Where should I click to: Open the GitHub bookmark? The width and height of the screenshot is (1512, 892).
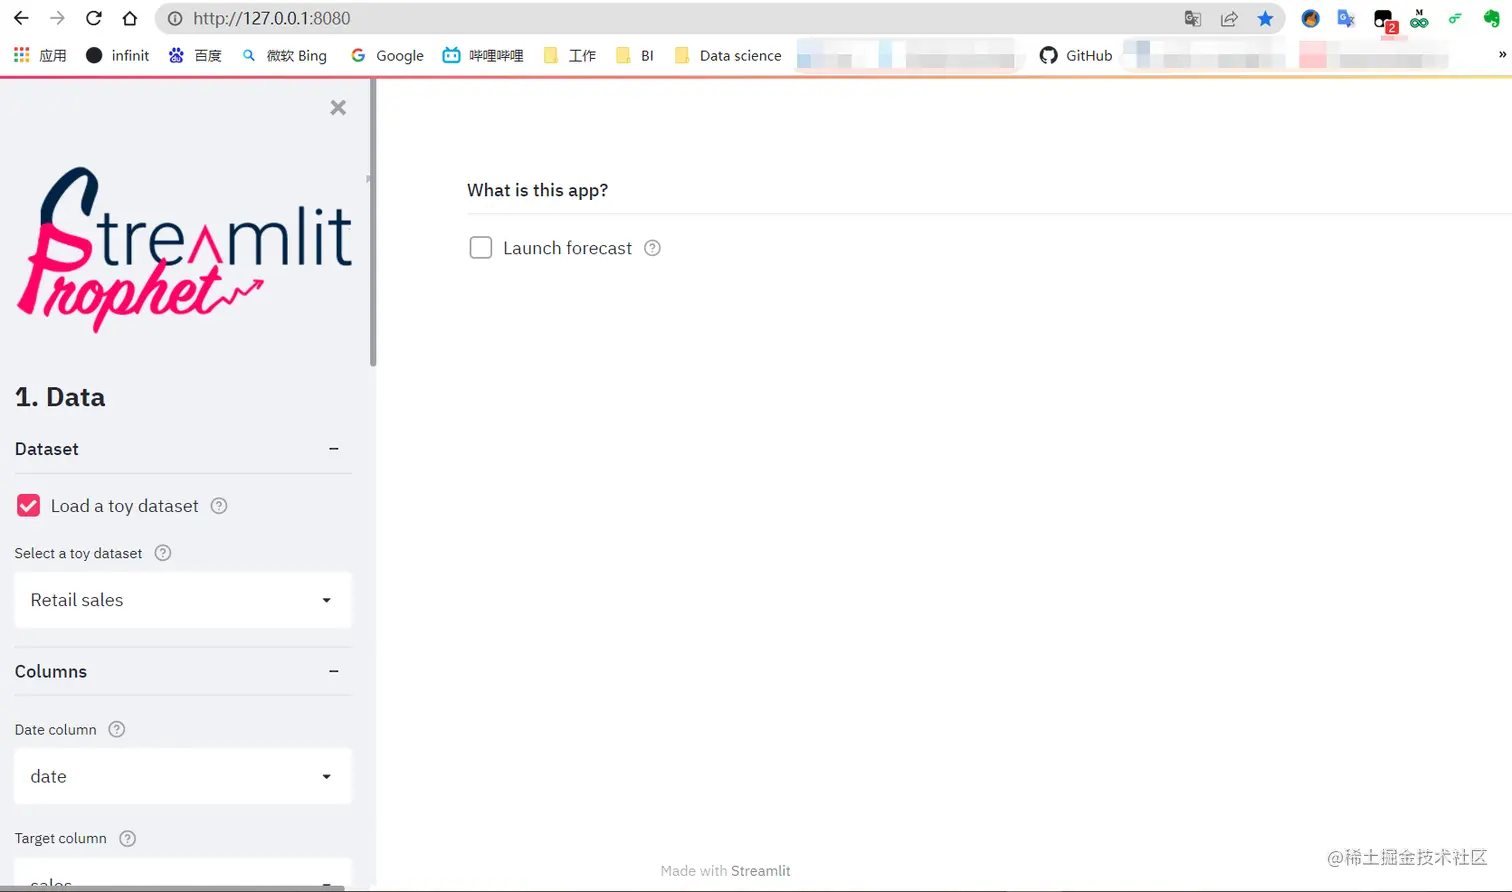(x=1076, y=55)
